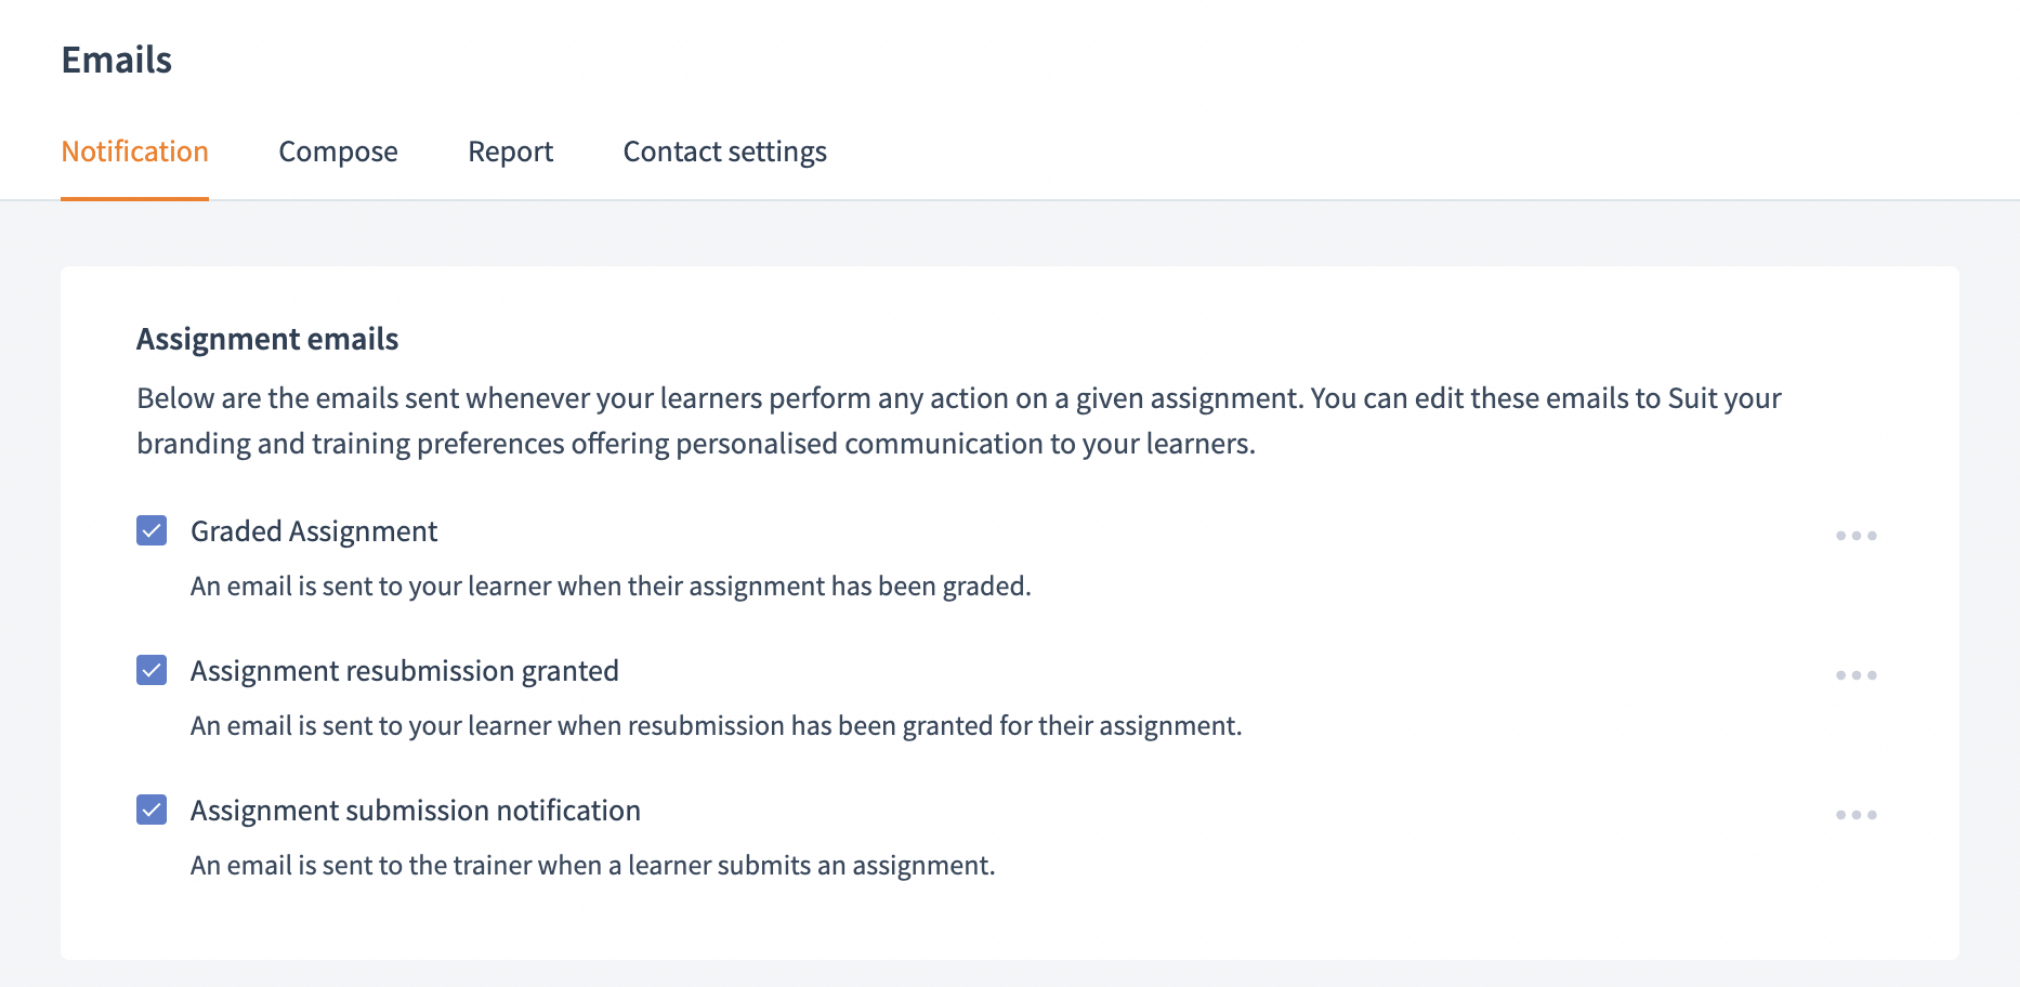Open the Report tab

click(510, 152)
